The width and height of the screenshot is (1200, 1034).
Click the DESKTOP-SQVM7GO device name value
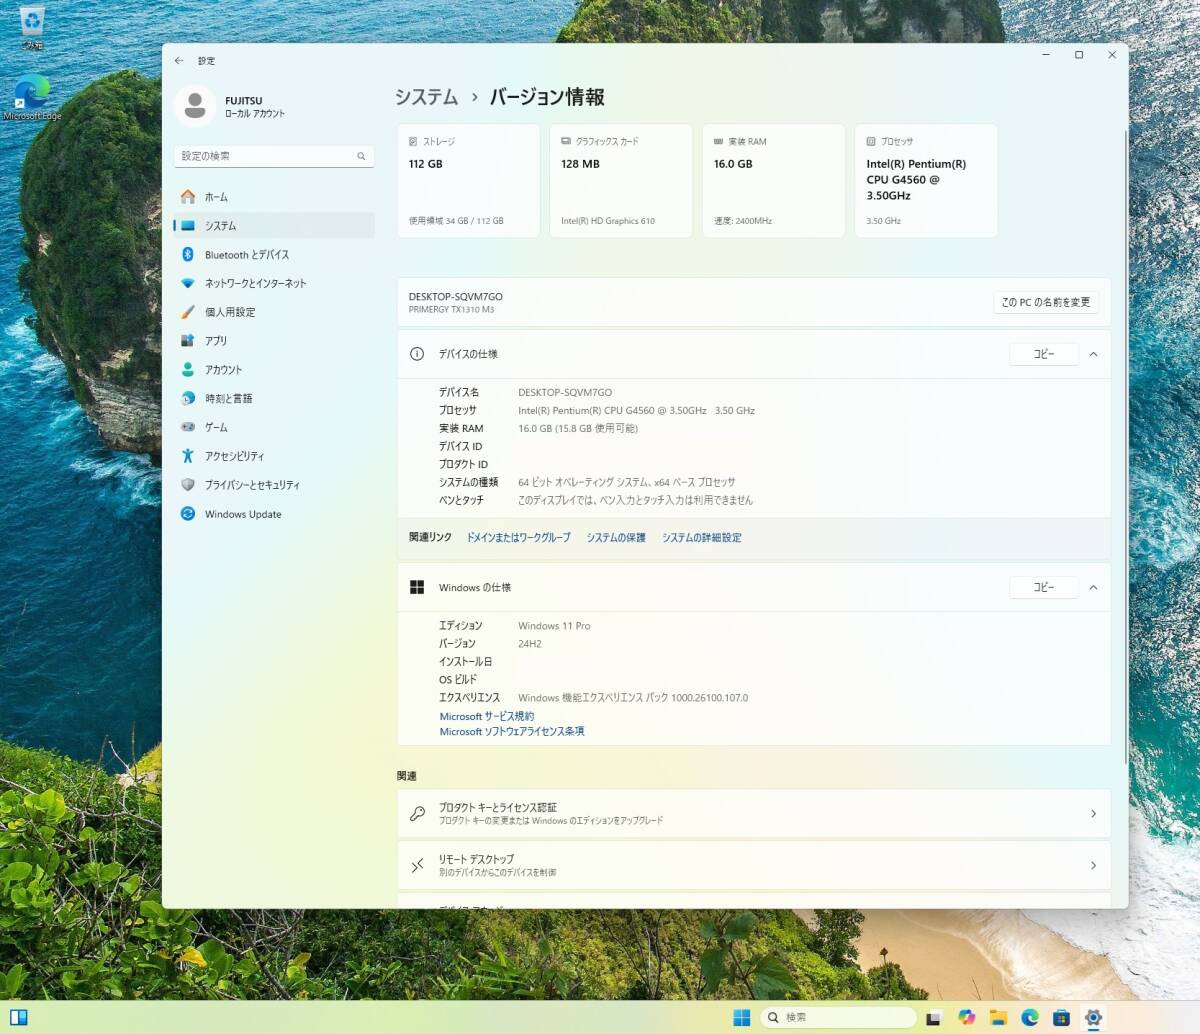pos(565,393)
